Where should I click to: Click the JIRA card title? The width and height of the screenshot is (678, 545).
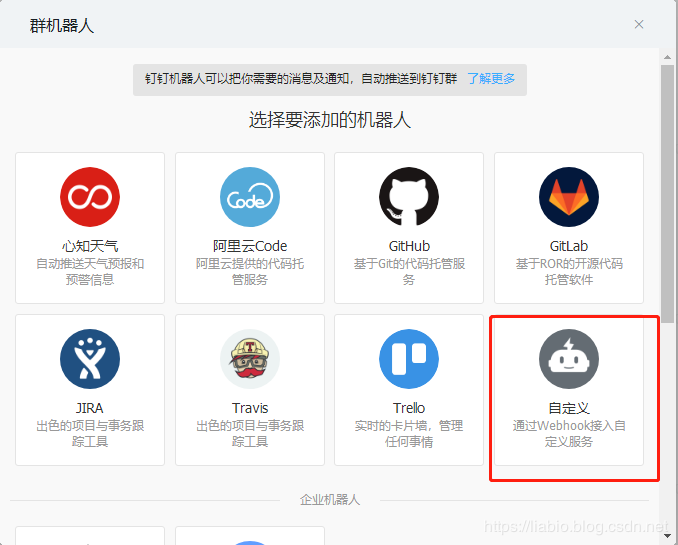pyautogui.click(x=90, y=408)
